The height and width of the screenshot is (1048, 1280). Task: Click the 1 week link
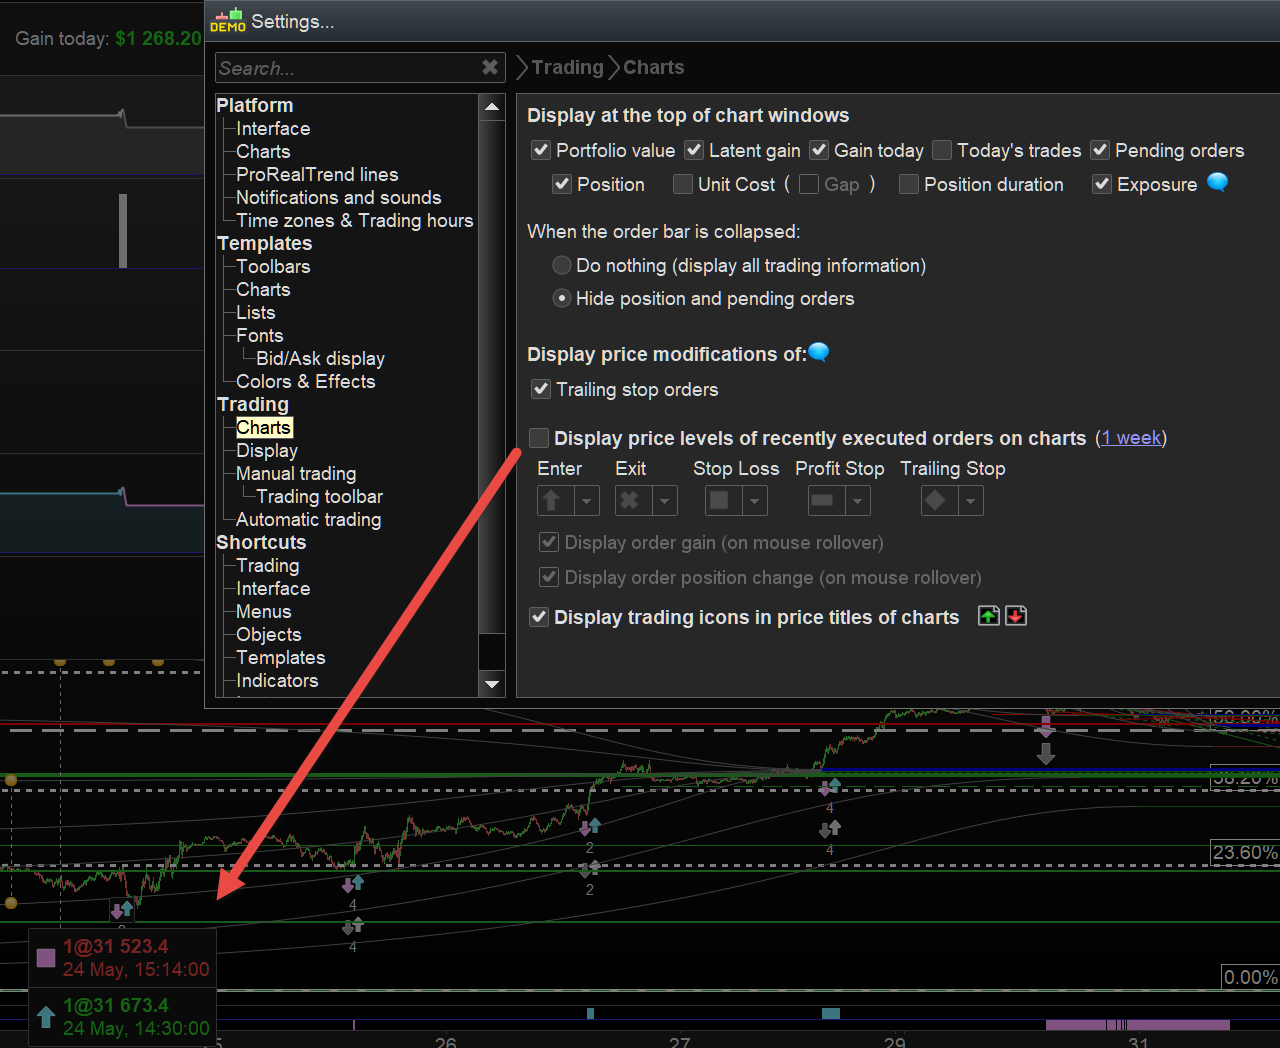click(1131, 438)
